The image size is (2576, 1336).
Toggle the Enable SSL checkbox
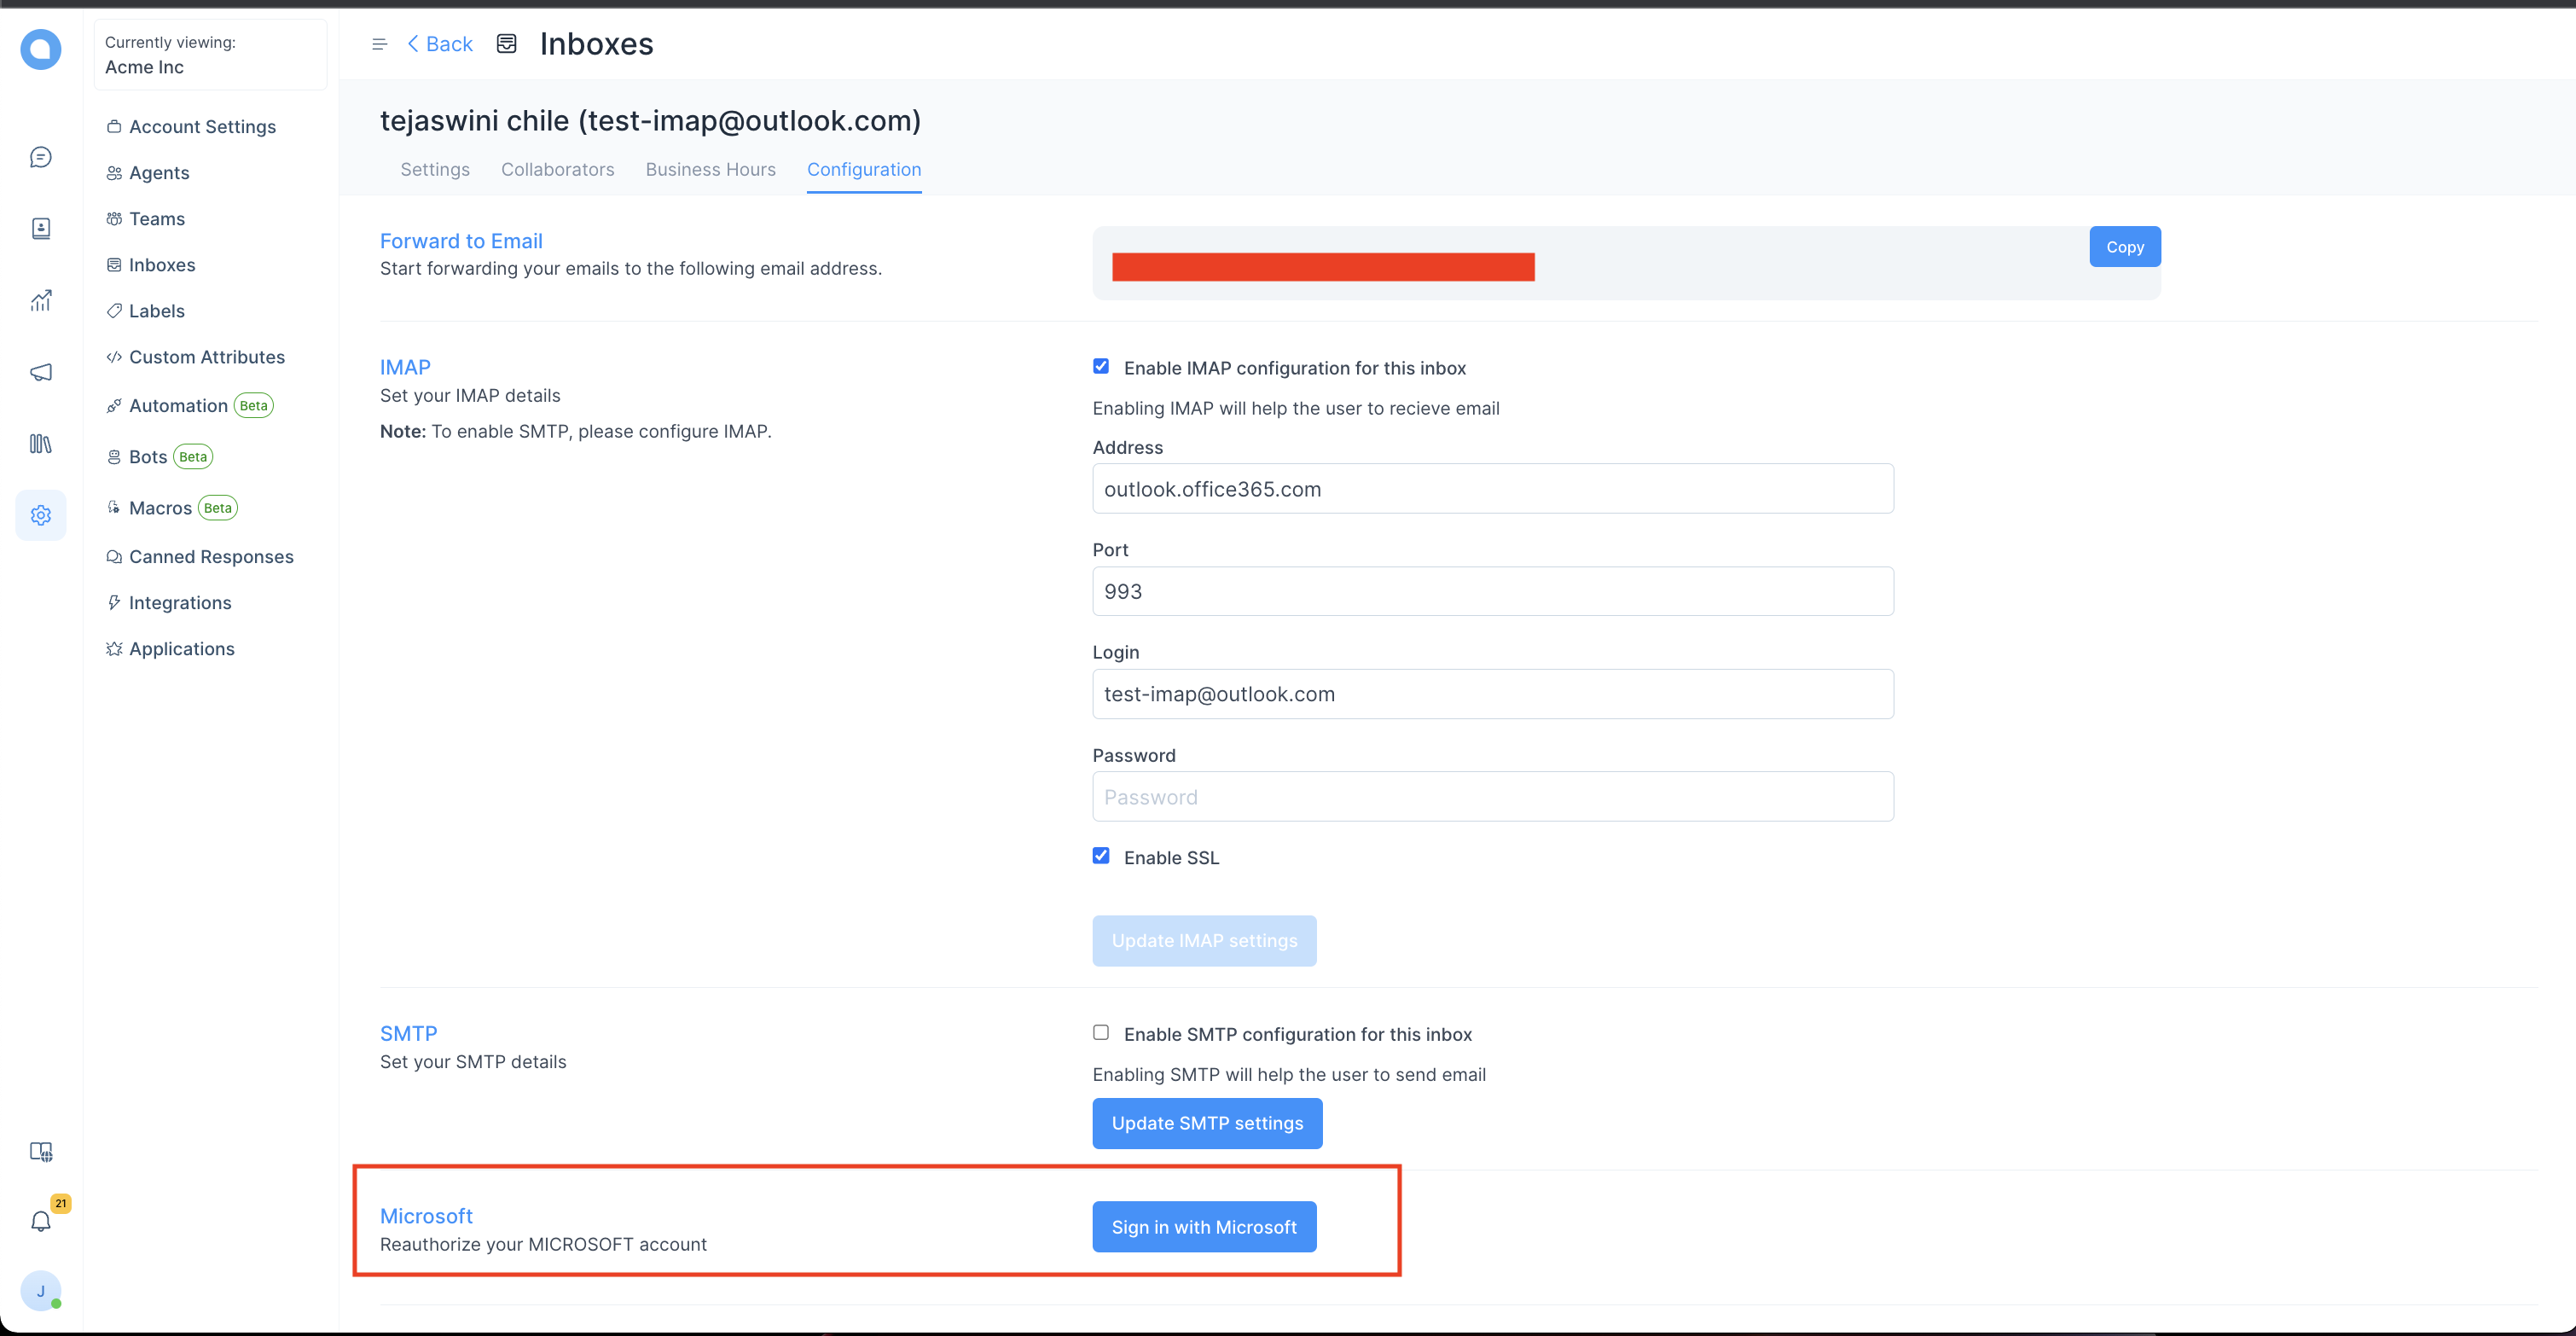click(1101, 856)
